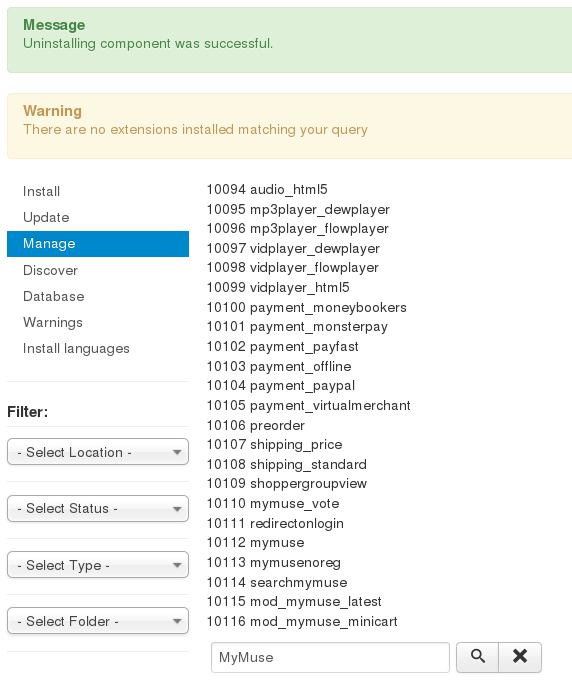Go to the Install menu item

42,191
